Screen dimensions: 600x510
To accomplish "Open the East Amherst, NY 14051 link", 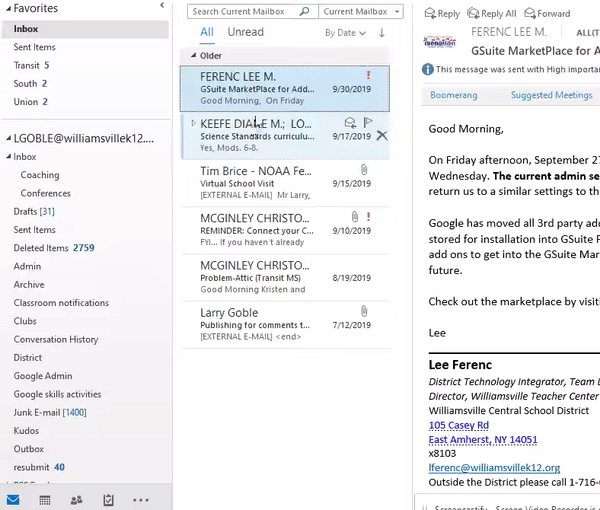I will click(x=483, y=440).
